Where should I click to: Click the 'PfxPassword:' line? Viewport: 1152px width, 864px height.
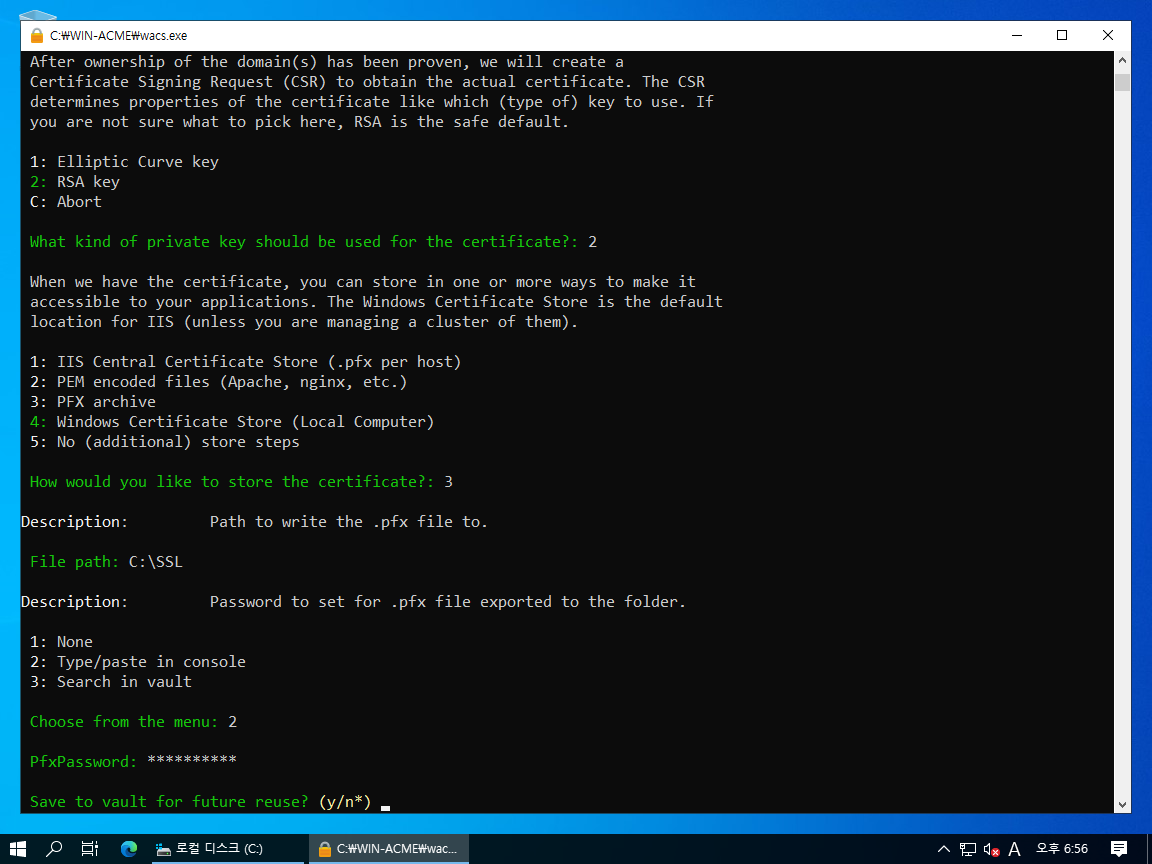pyautogui.click(x=133, y=761)
